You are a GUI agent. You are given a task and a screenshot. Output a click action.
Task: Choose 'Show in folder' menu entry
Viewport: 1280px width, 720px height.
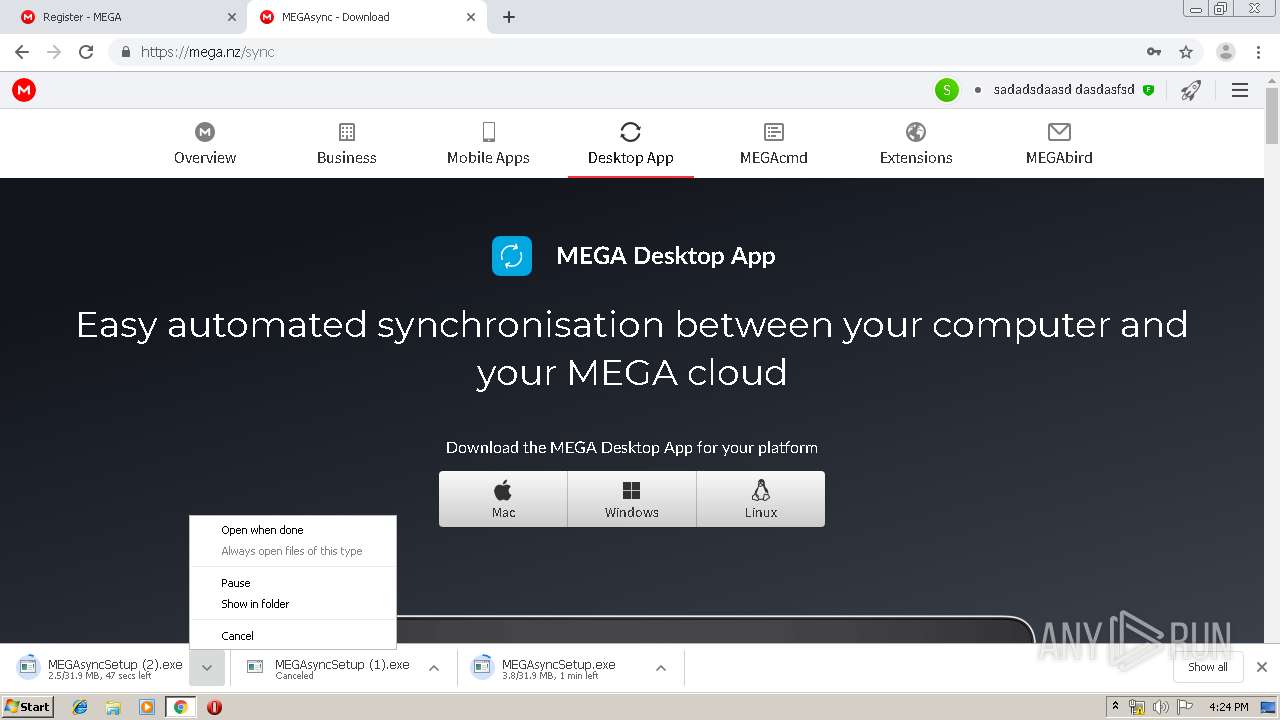coord(293,604)
